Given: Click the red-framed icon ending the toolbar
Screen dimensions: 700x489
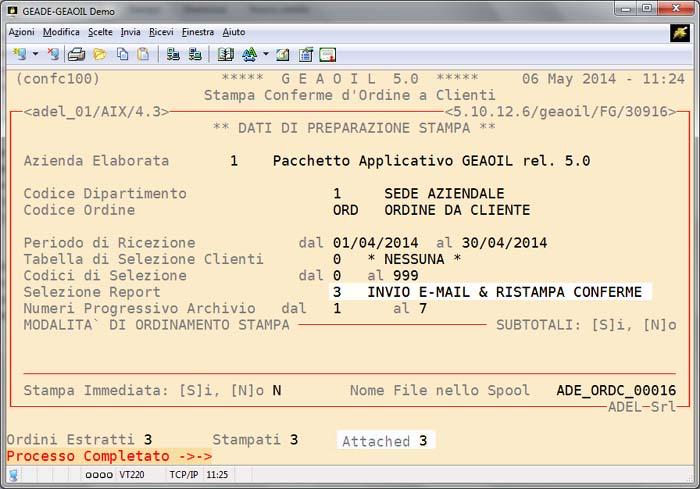Looking at the screenshot, I should (x=327, y=54).
